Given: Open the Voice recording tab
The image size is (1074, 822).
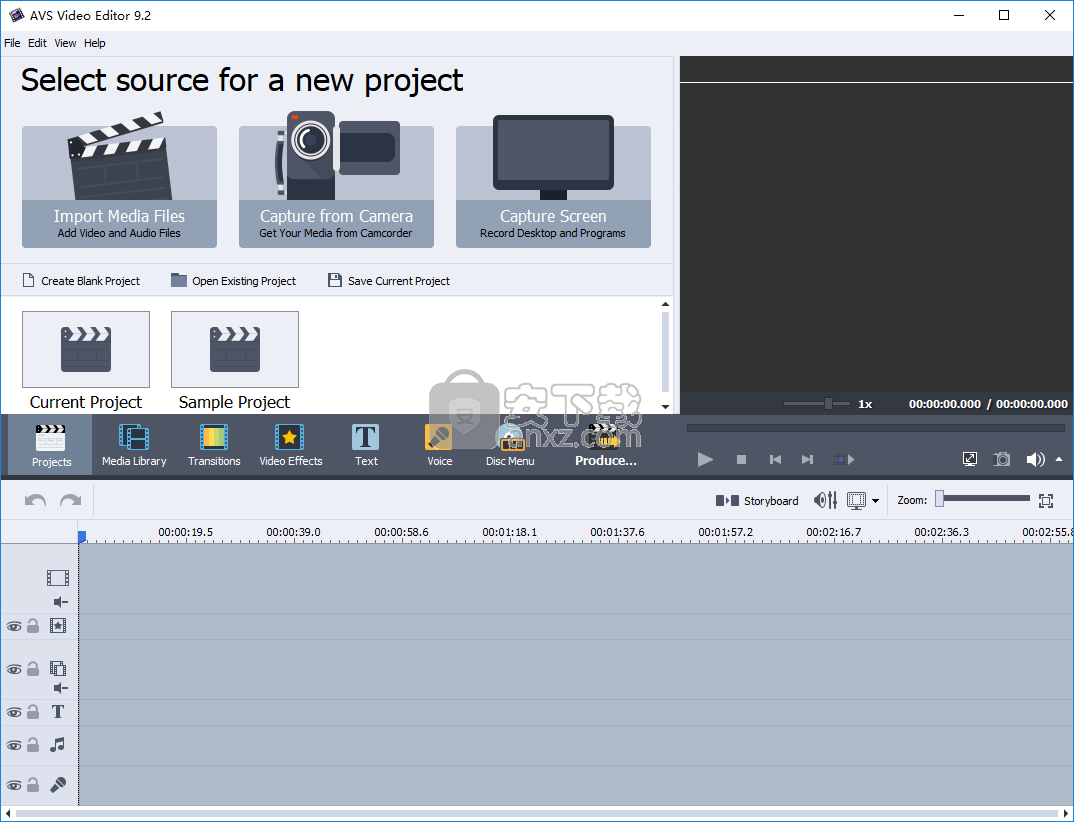Looking at the screenshot, I should pos(439,445).
